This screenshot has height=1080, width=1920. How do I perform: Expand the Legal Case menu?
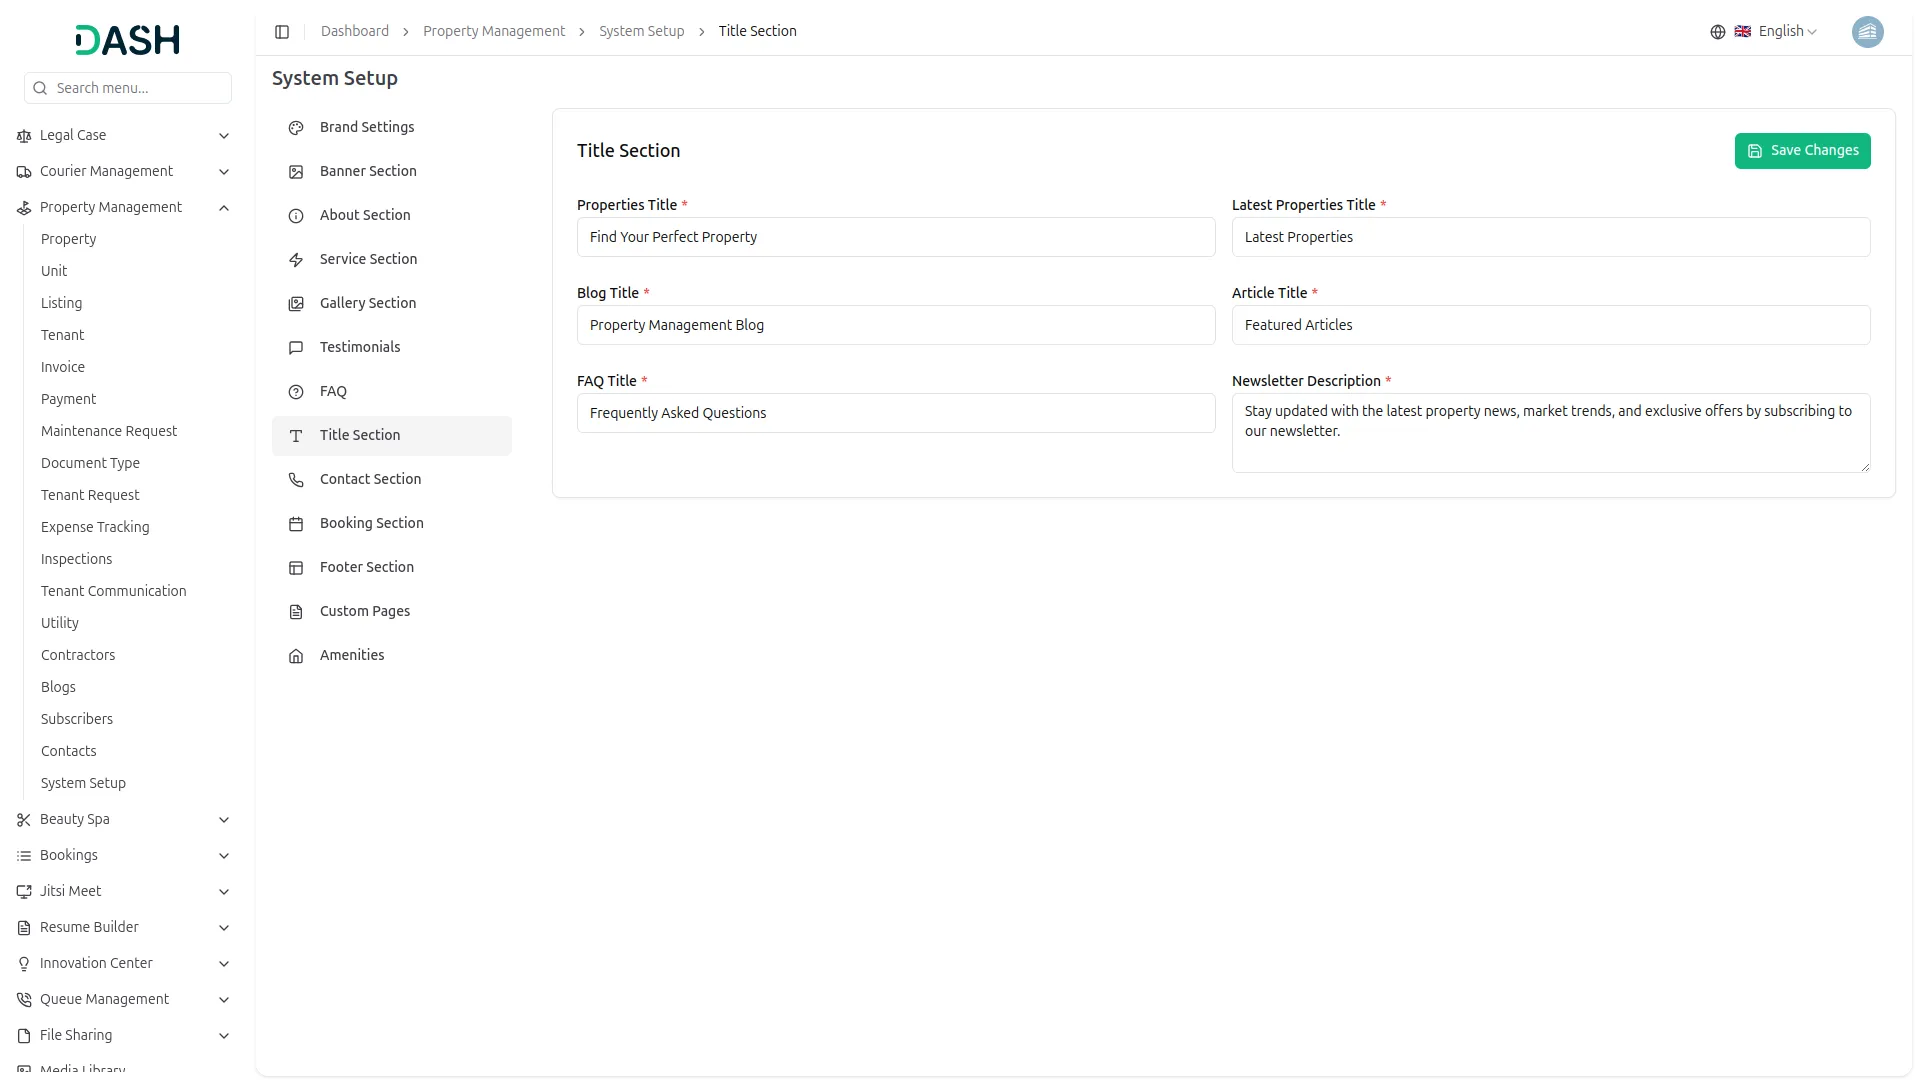click(224, 136)
